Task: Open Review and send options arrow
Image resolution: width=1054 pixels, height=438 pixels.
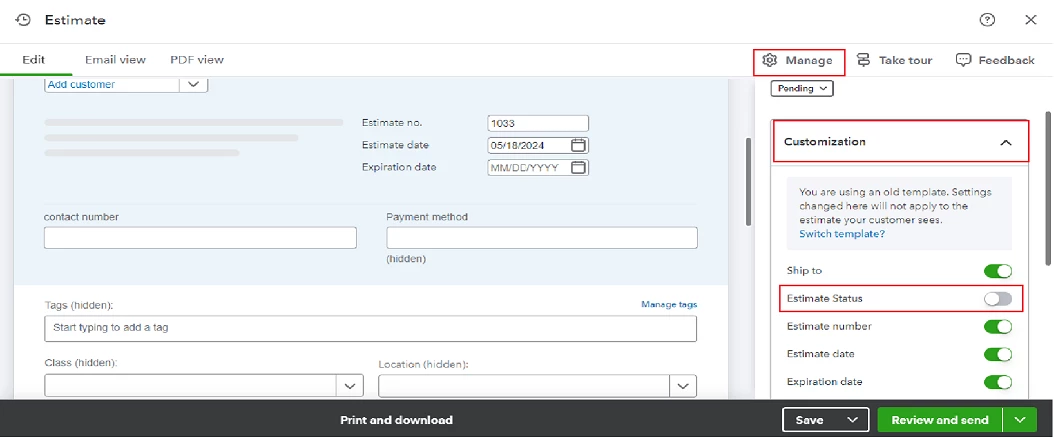Action: [x=1020, y=420]
